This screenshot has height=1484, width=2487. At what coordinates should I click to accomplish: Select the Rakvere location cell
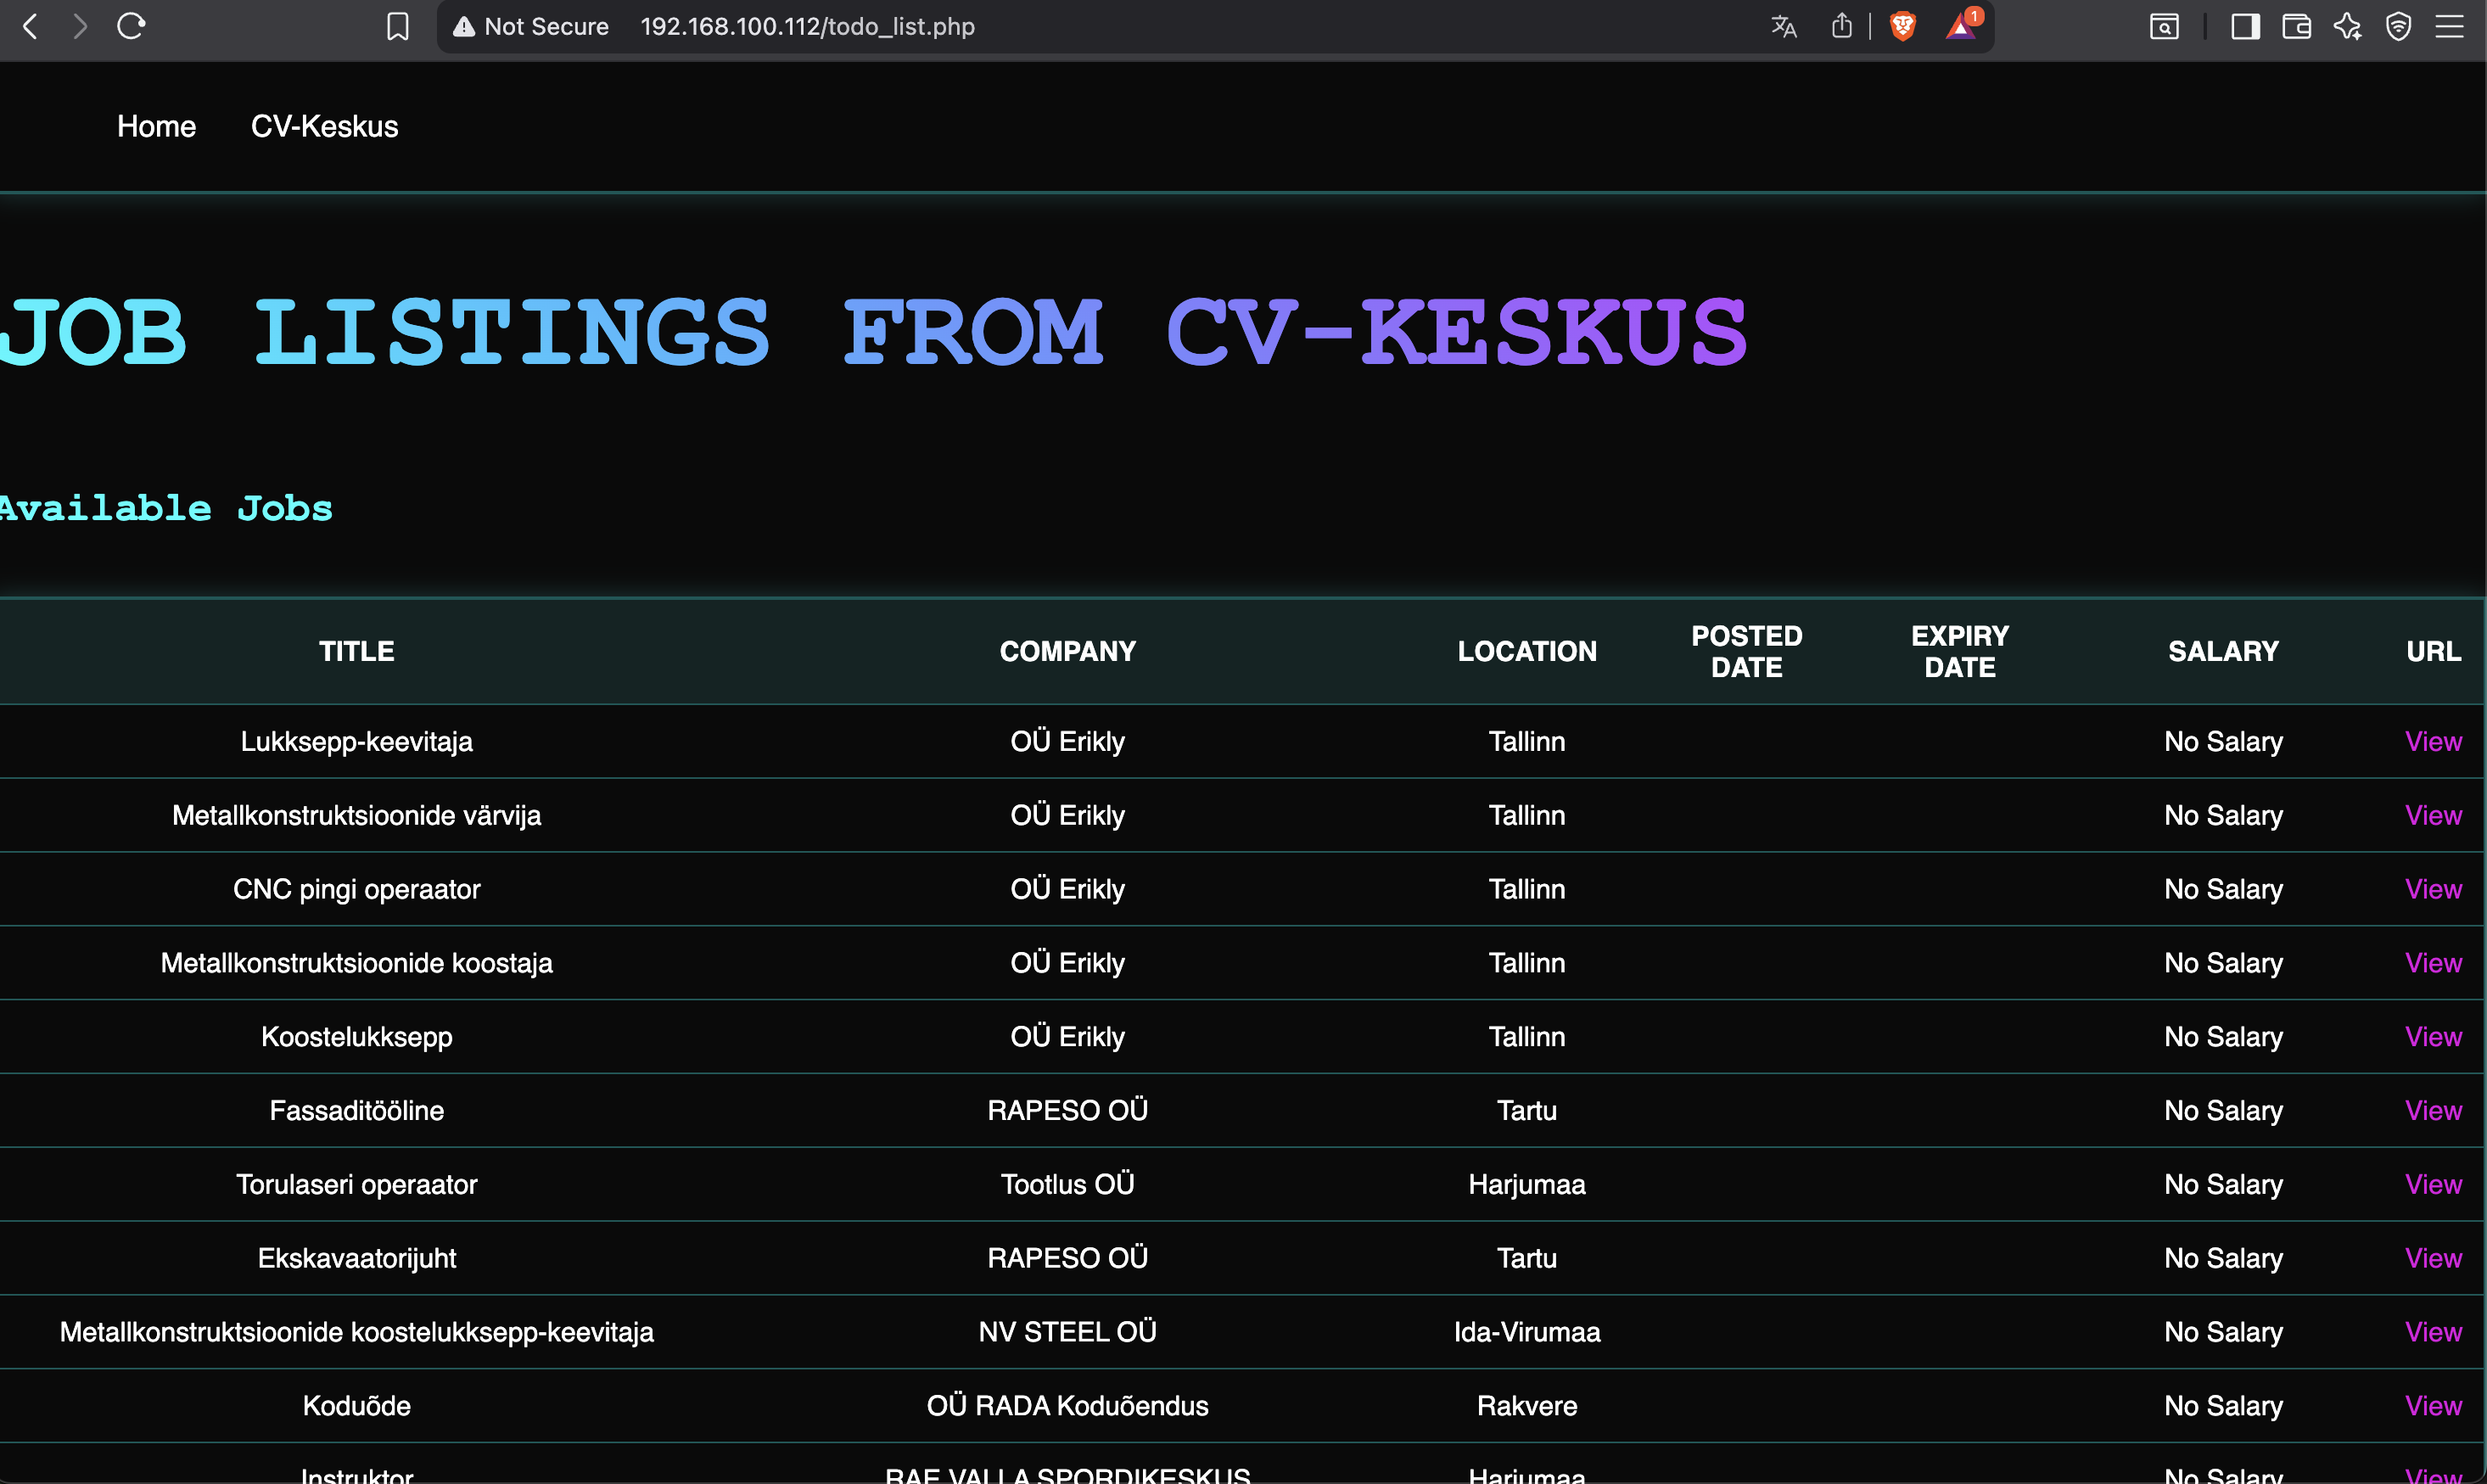coord(1527,1405)
